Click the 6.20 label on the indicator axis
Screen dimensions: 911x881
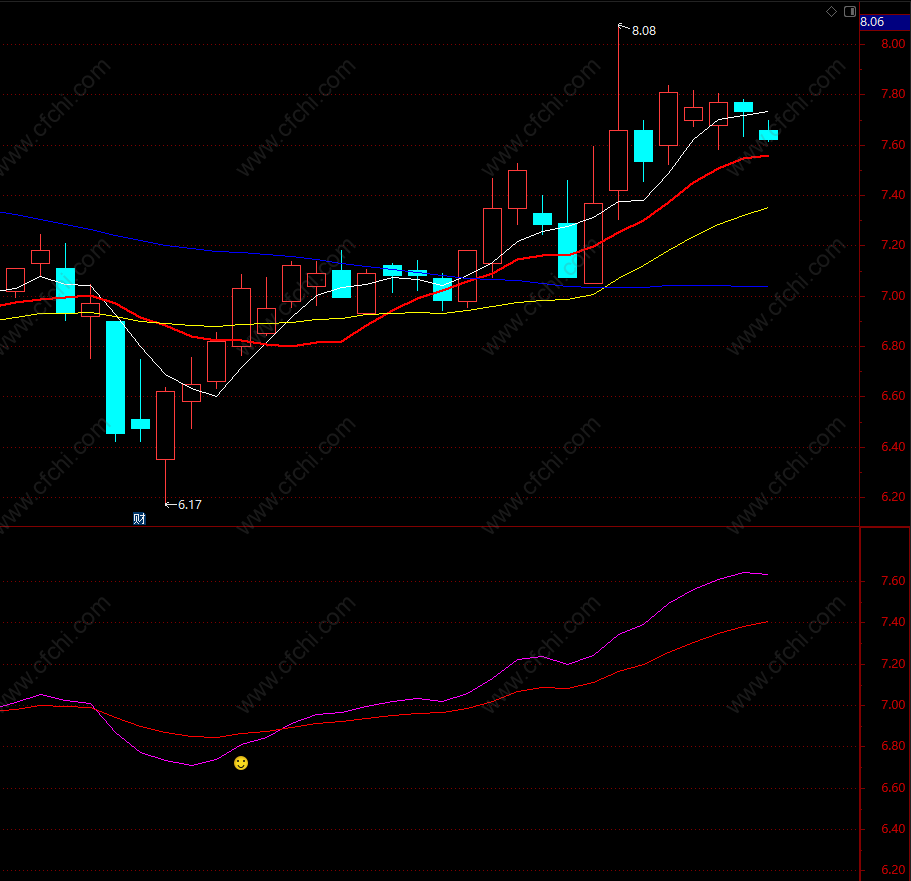893,870
